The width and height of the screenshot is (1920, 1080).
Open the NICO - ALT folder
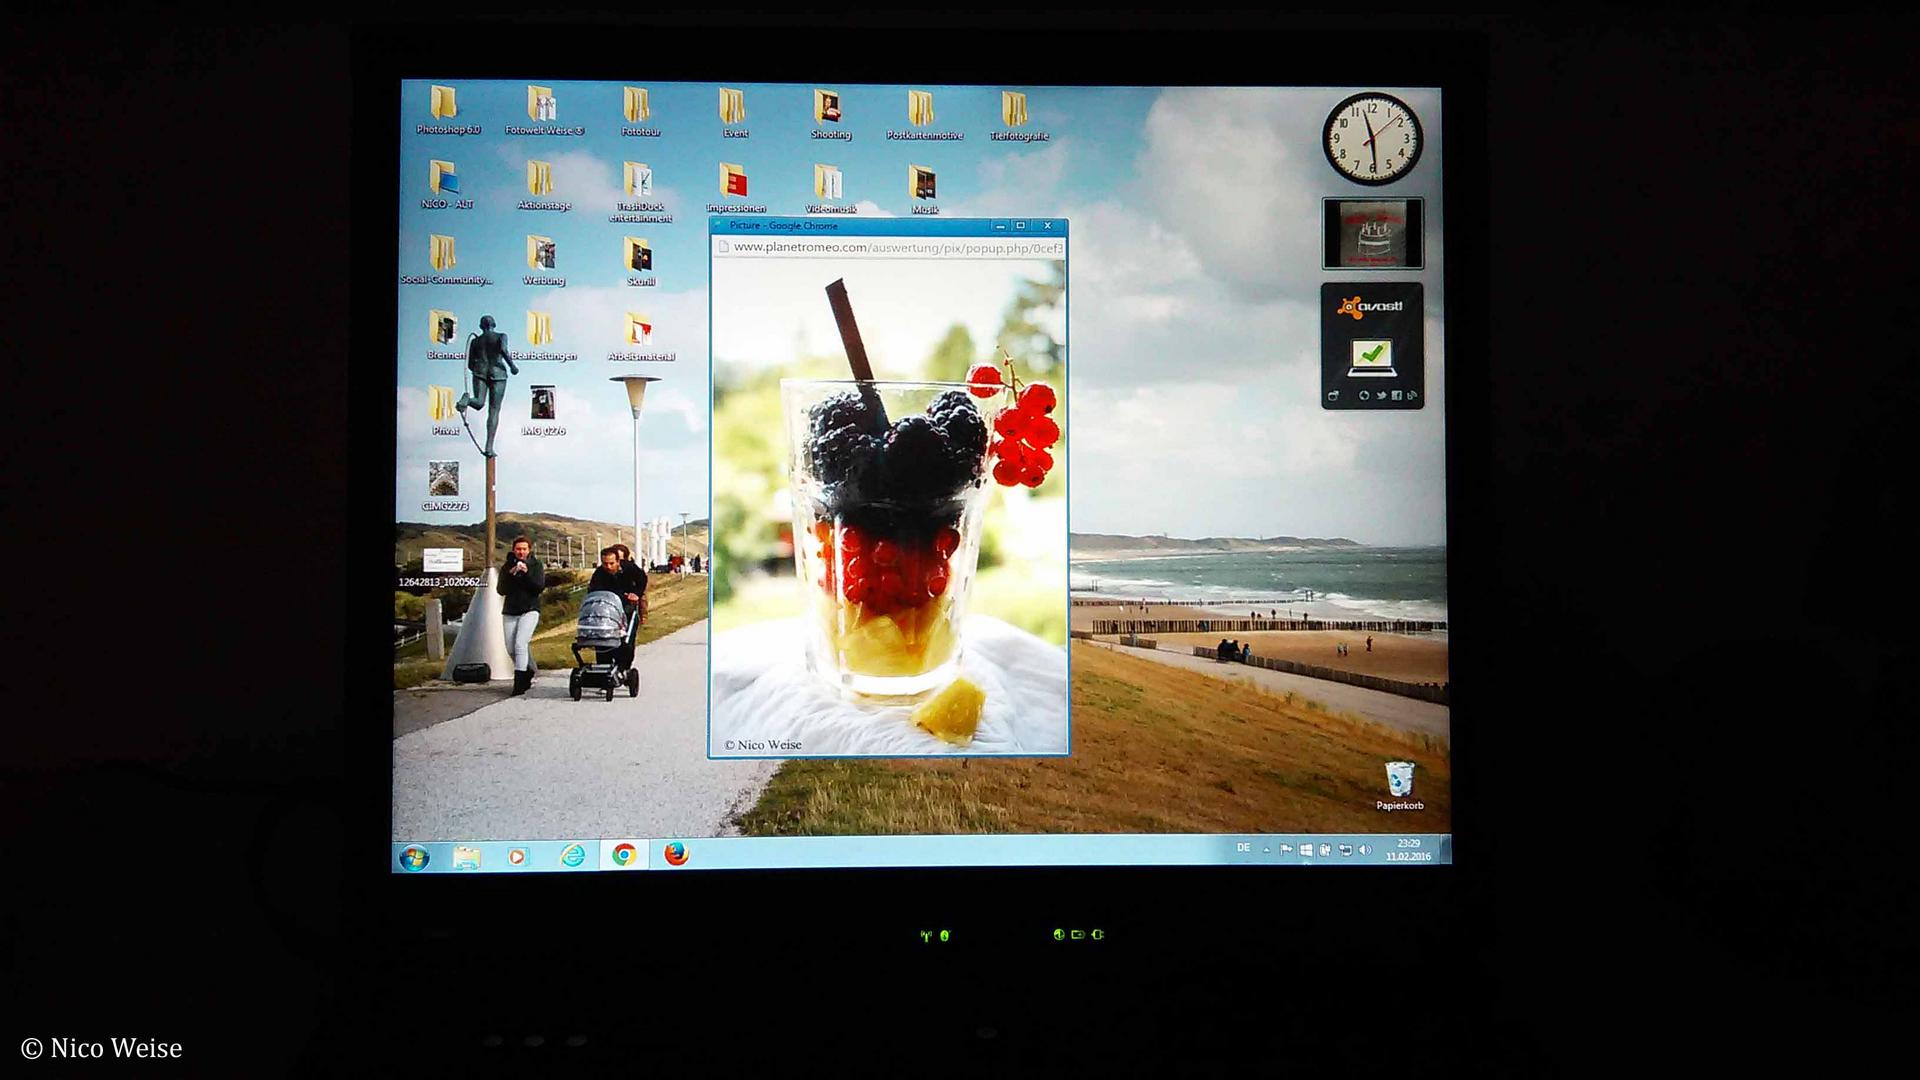(x=446, y=185)
